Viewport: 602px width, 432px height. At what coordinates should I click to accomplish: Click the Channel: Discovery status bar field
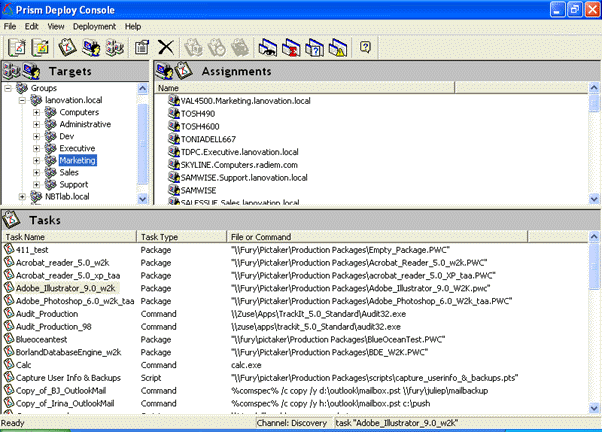[294, 423]
